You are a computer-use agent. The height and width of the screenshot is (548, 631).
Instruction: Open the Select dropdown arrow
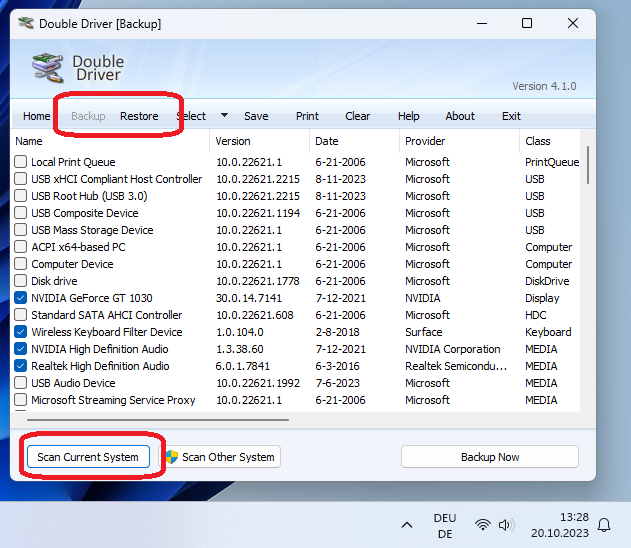[x=225, y=115]
